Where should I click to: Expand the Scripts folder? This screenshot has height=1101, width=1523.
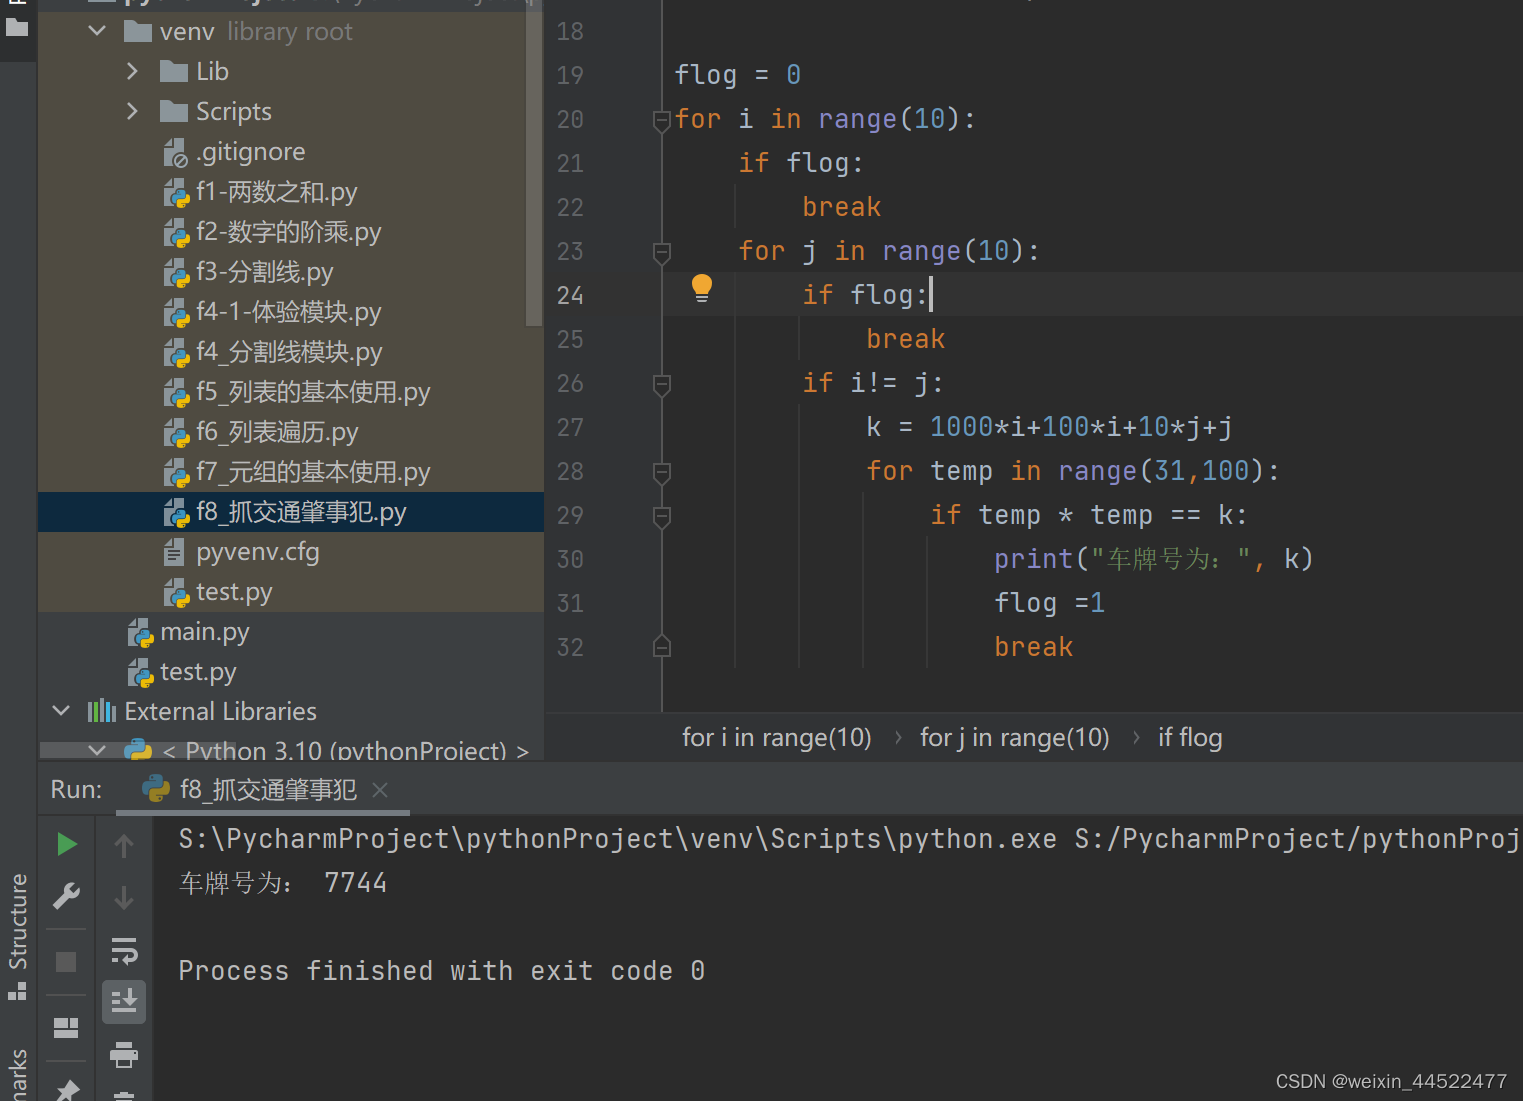(x=132, y=111)
